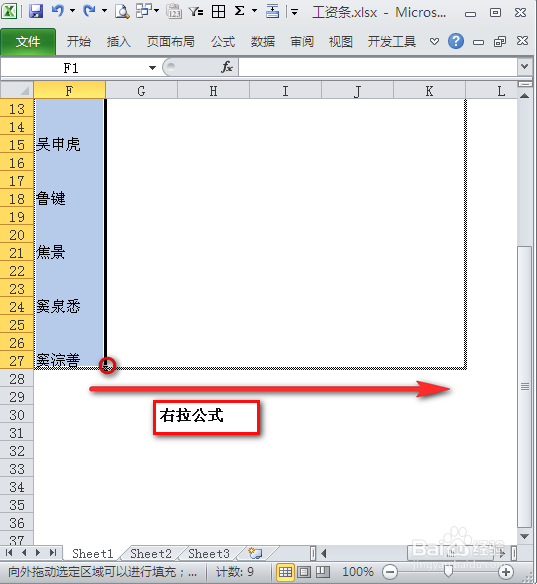Go to previous sheet navigation arrow
This screenshot has height=584, width=537.
click(24, 552)
